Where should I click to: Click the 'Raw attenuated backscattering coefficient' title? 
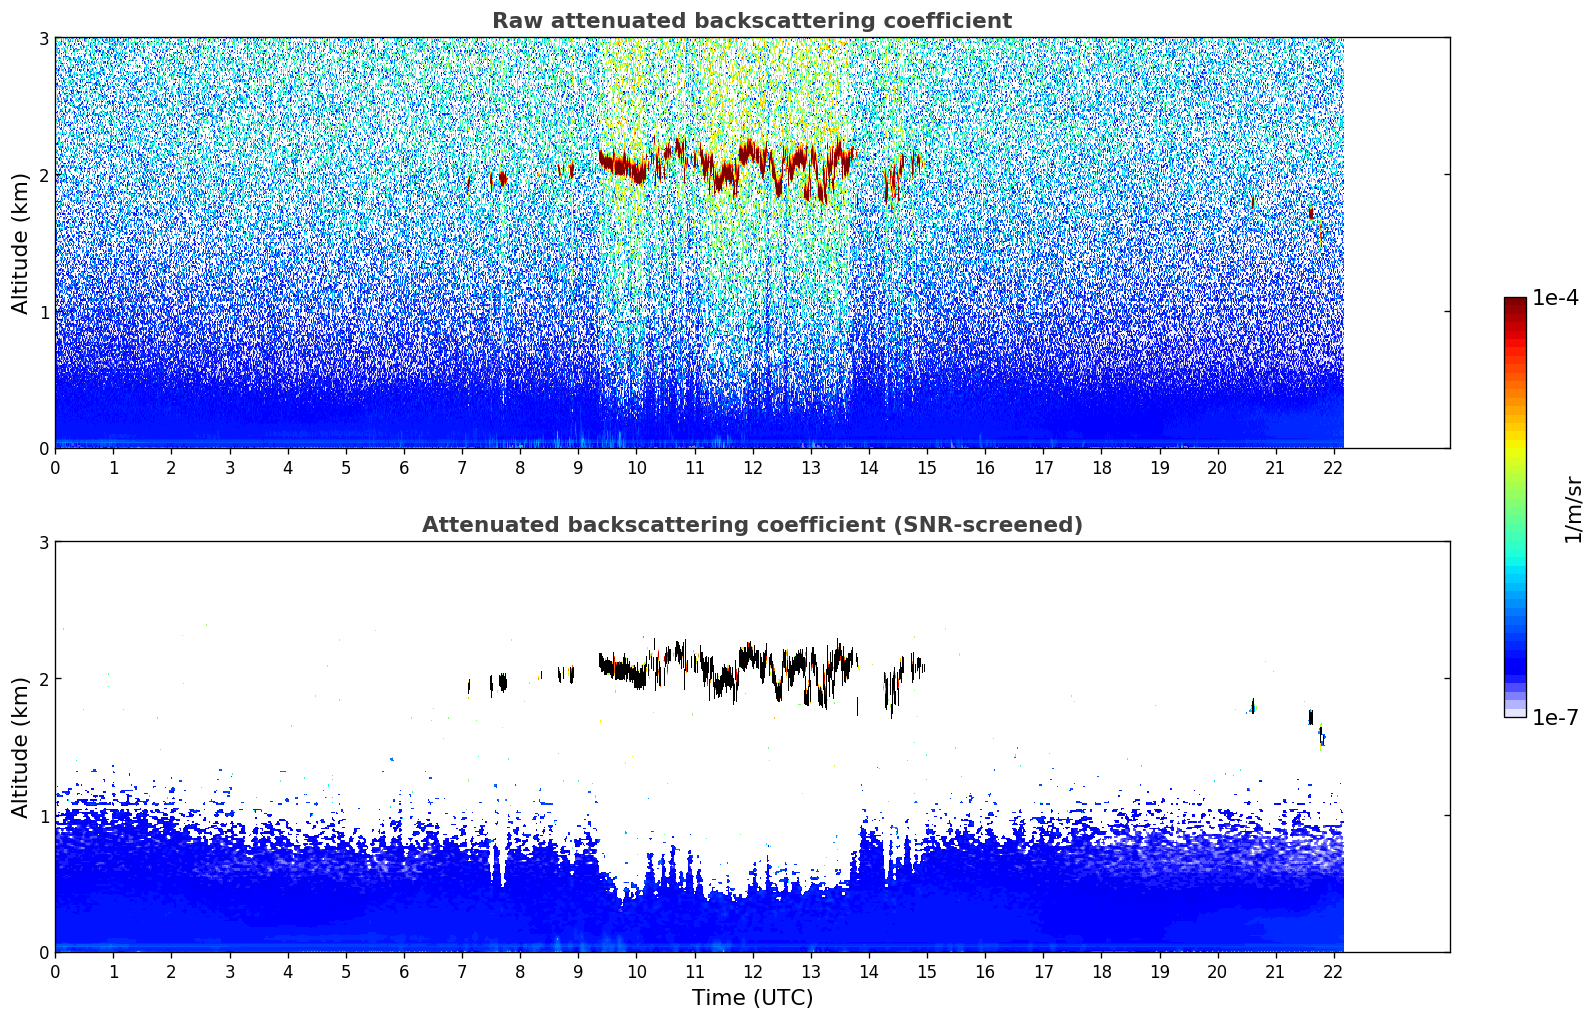pos(752,21)
